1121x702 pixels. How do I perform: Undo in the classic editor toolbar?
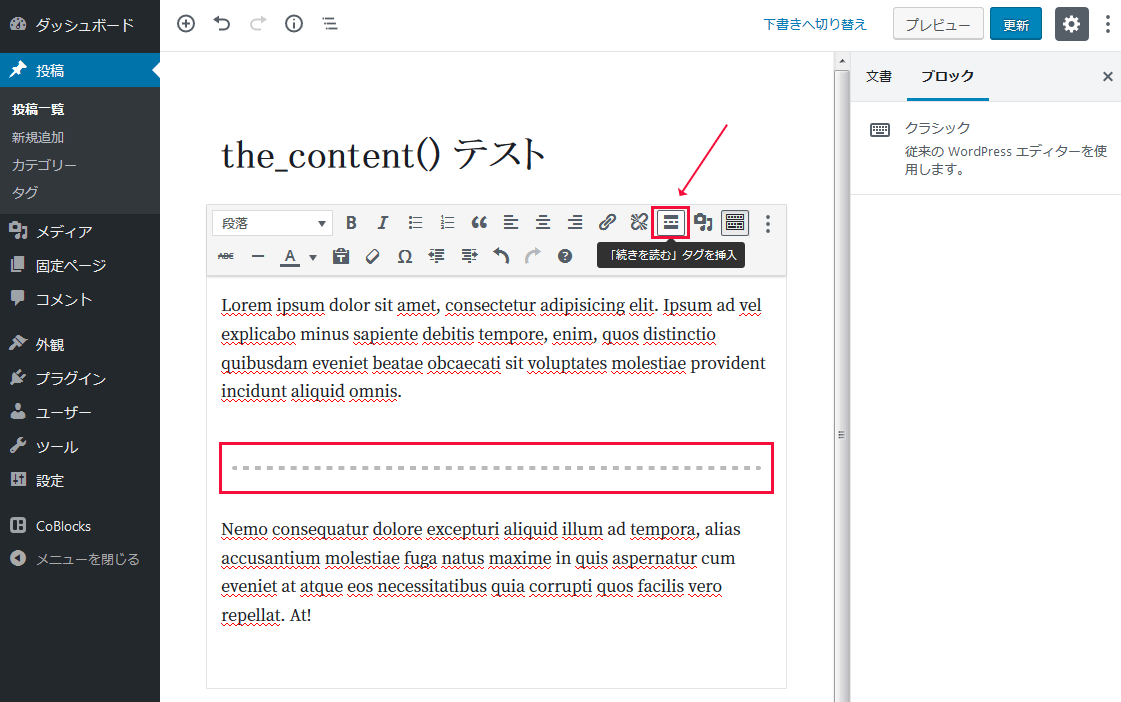(501, 256)
